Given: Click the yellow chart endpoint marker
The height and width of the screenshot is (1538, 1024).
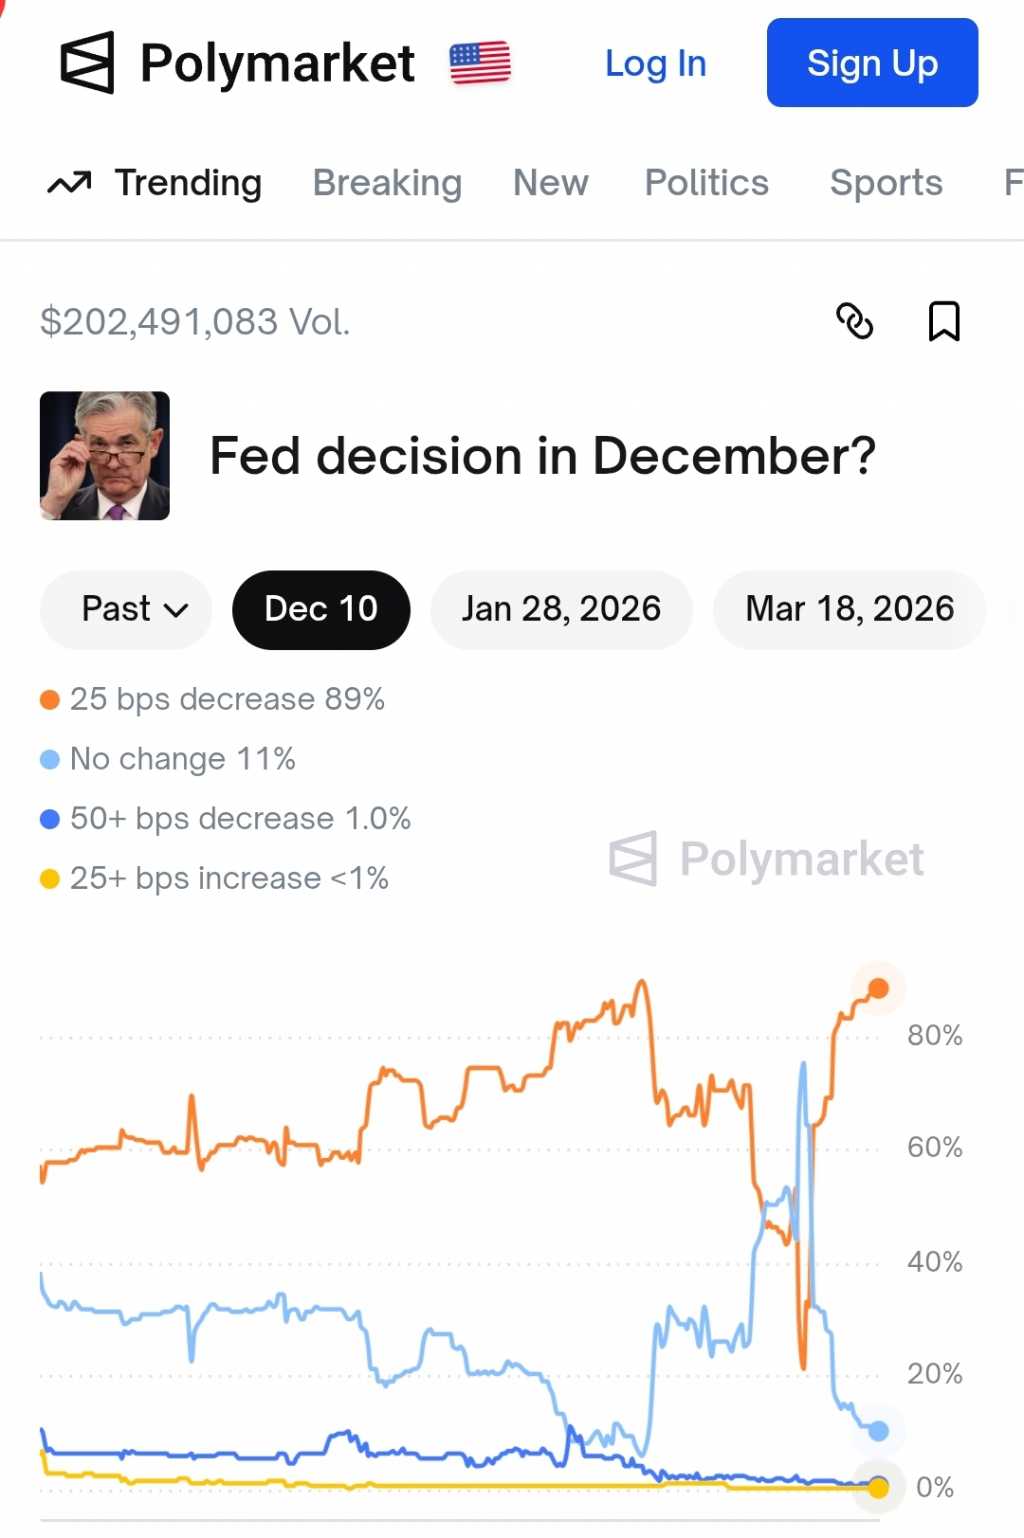Looking at the screenshot, I should 878,1487.
